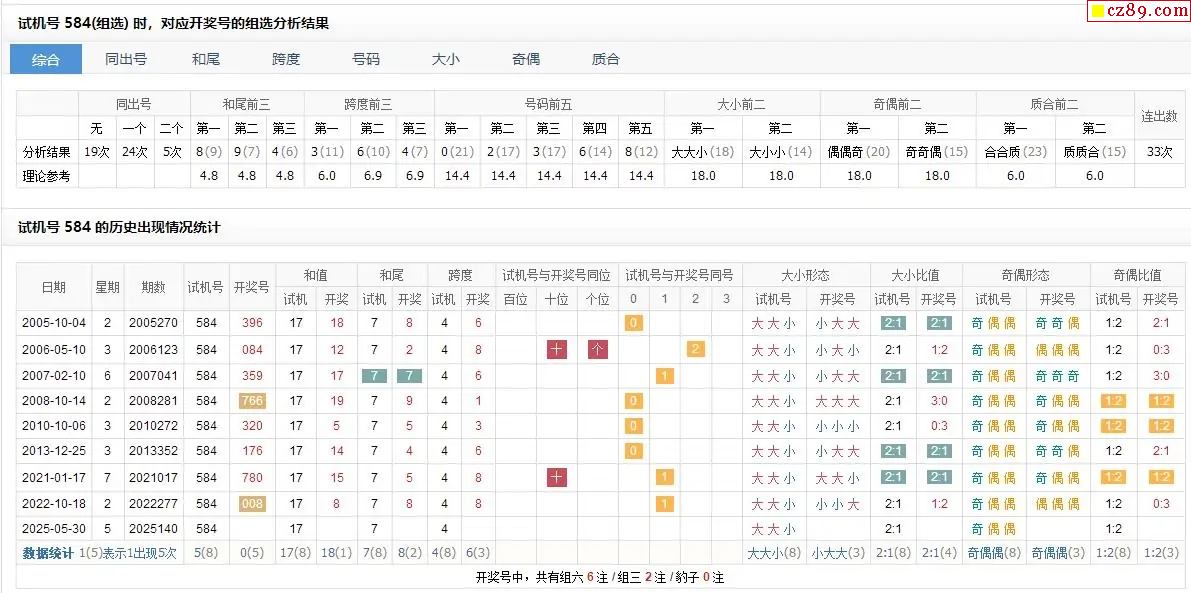Click the 号码前五 header cell

[x=549, y=104]
